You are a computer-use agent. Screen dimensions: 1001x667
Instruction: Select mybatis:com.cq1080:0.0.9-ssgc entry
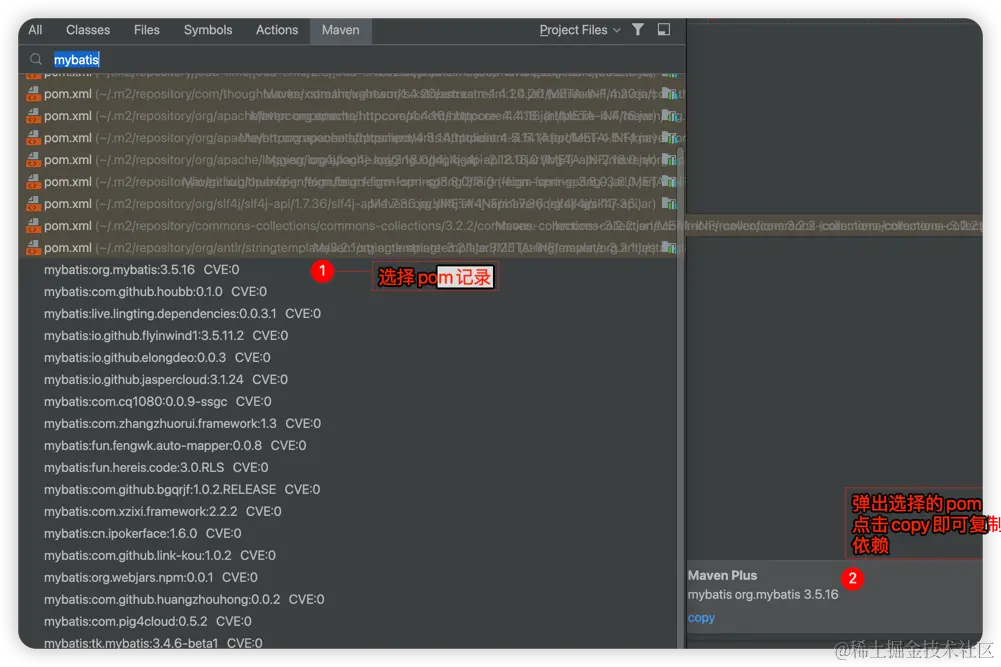click(x=157, y=401)
